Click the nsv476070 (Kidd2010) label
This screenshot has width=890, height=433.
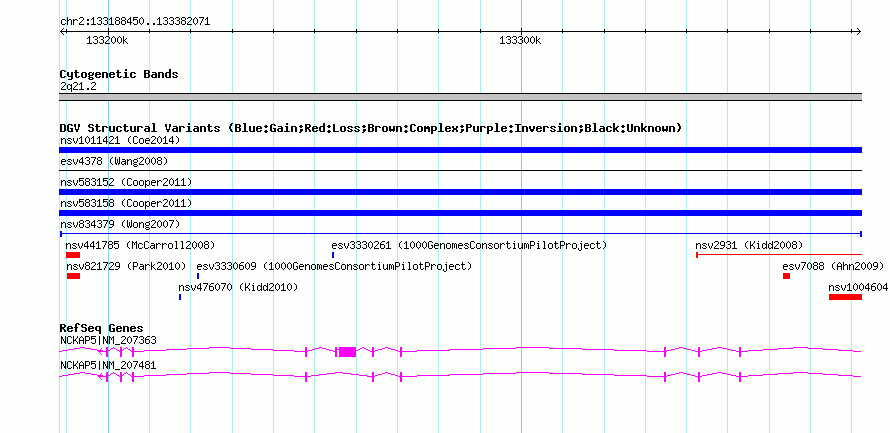click(x=238, y=287)
